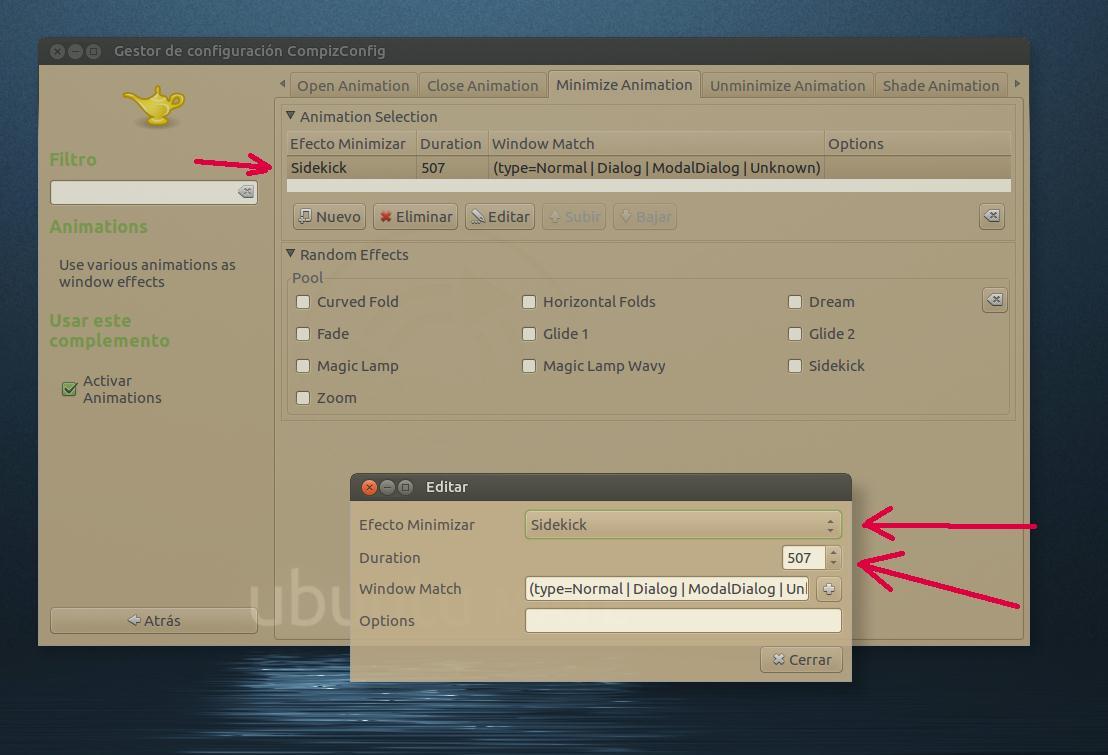
Task: Click the Options column header
Action: pyautogui.click(x=918, y=144)
